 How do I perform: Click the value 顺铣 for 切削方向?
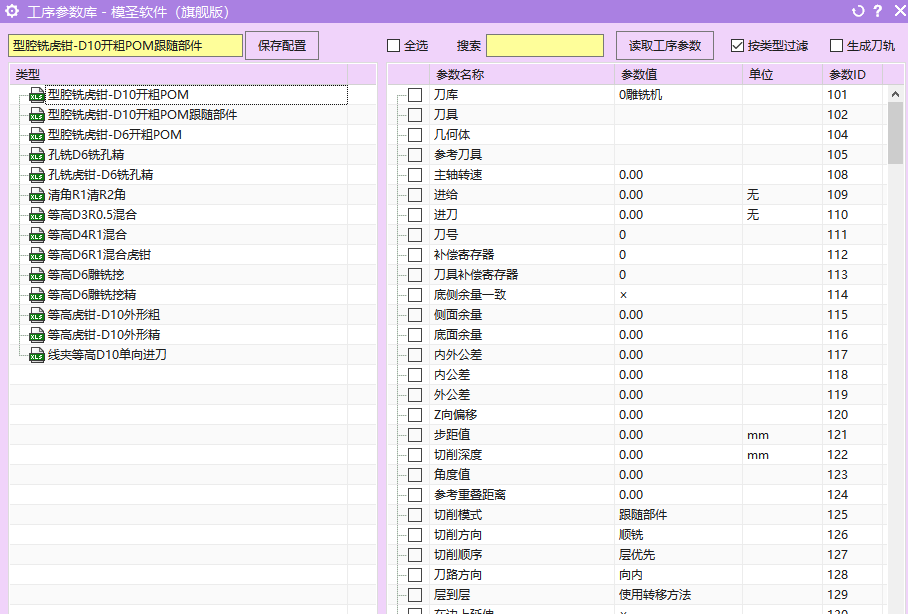click(x=631, y=535)
